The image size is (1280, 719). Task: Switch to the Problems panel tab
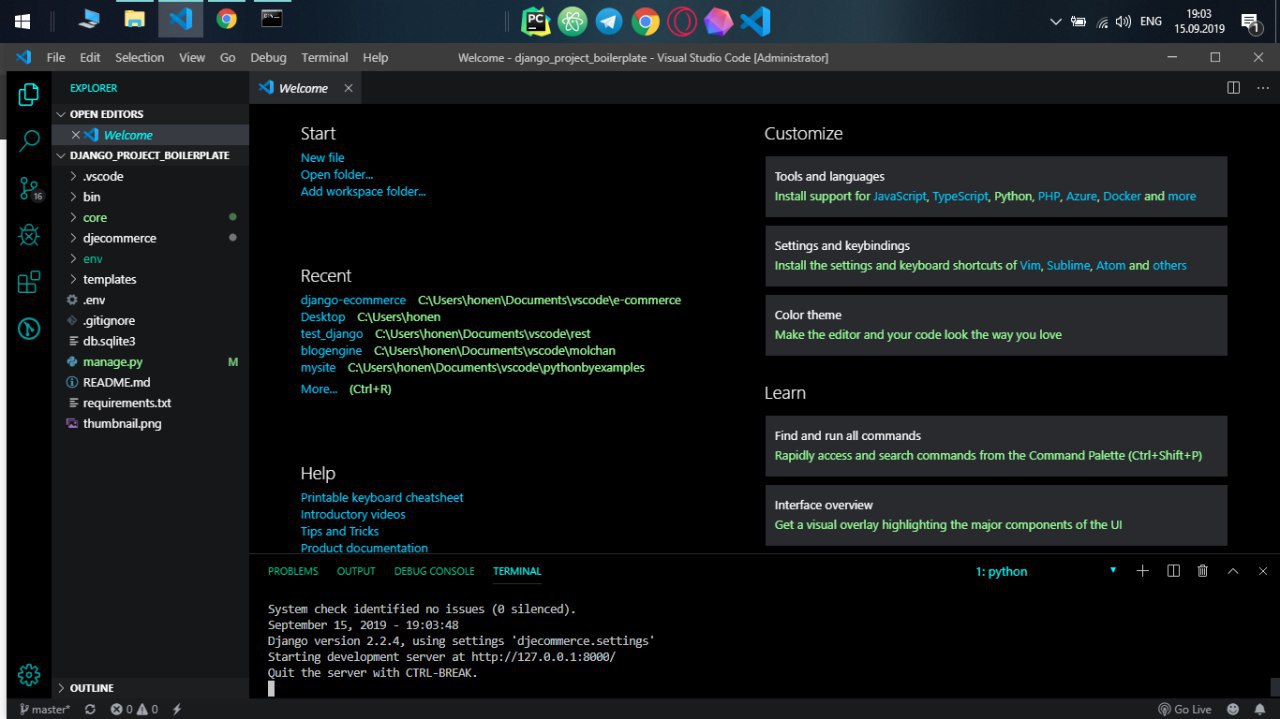[293, 571]
